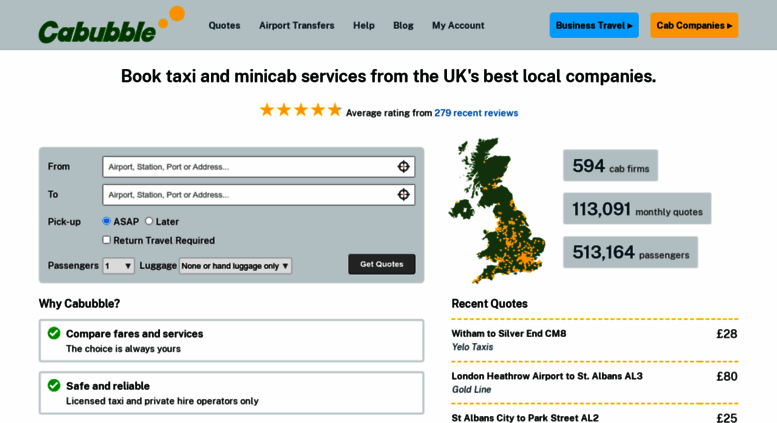Click the Cabubble logo
Image resolution: width=777 pixels, height=423 pixels.
pos(111,25)
